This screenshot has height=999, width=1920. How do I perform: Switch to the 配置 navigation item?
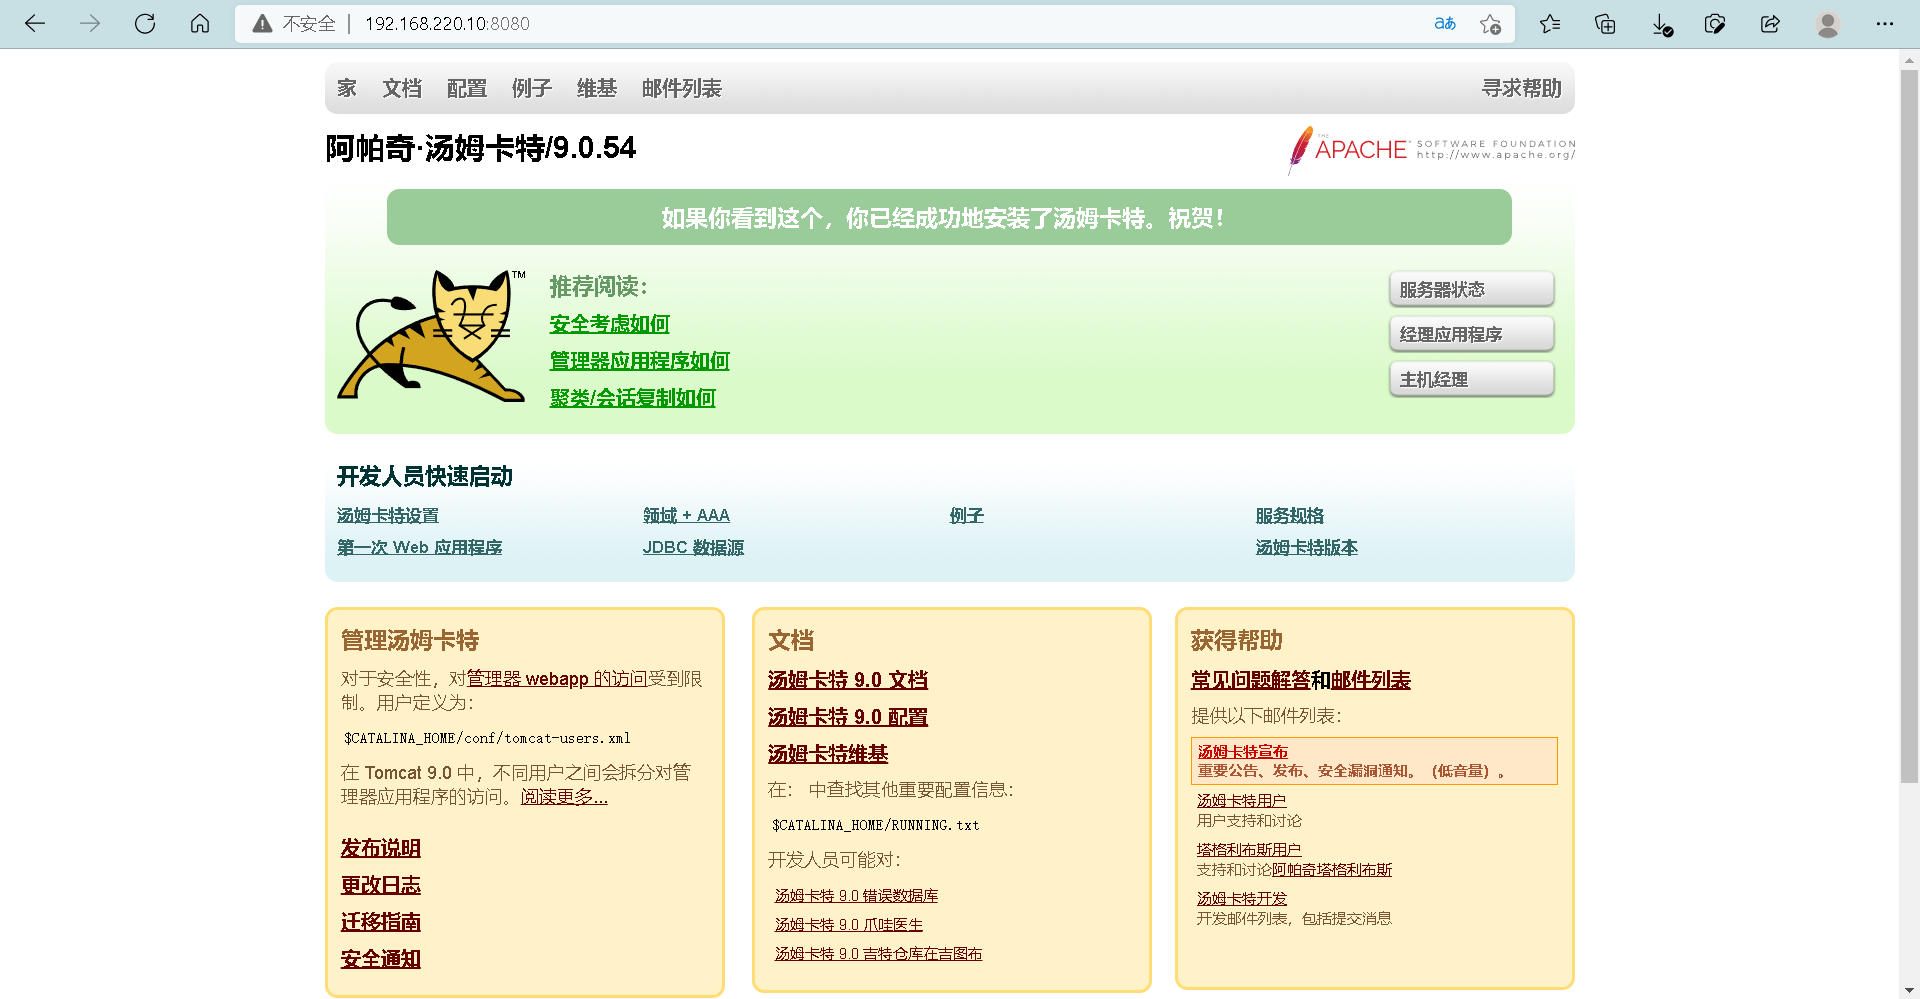point(467,88)
